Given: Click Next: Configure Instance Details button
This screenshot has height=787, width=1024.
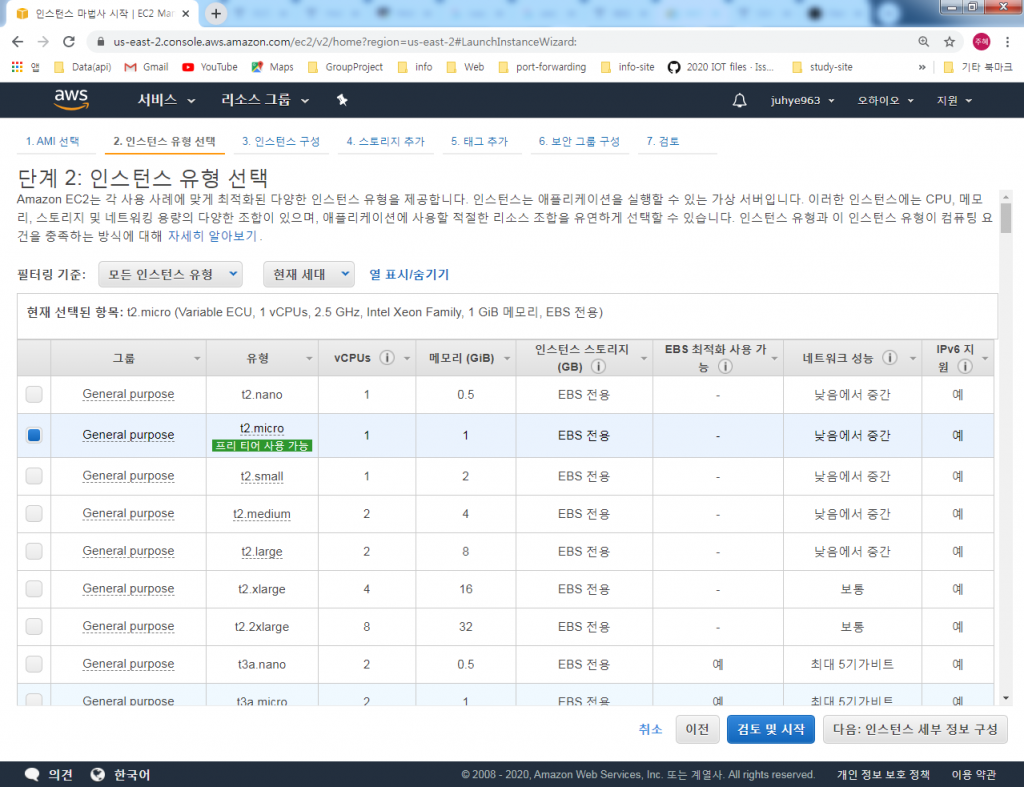Looking at the screenshot, I should pos(915,730).
